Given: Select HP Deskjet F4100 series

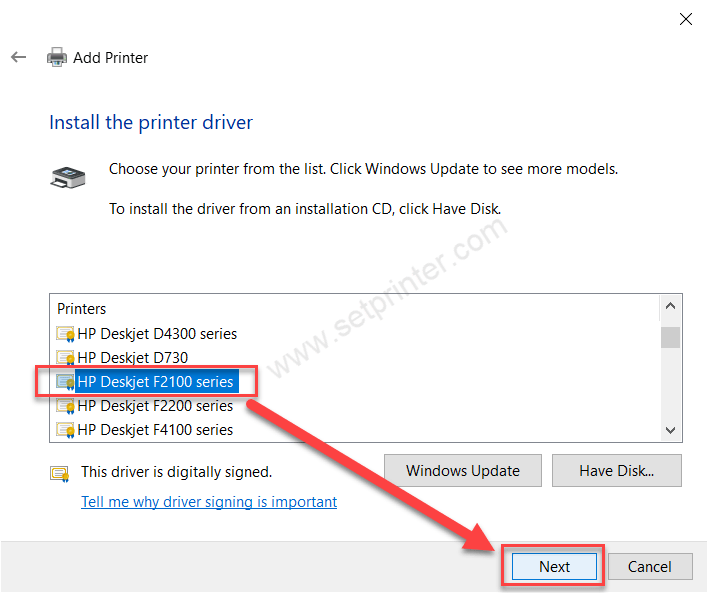Looking at the screenshot, I should tap(155, 430).
